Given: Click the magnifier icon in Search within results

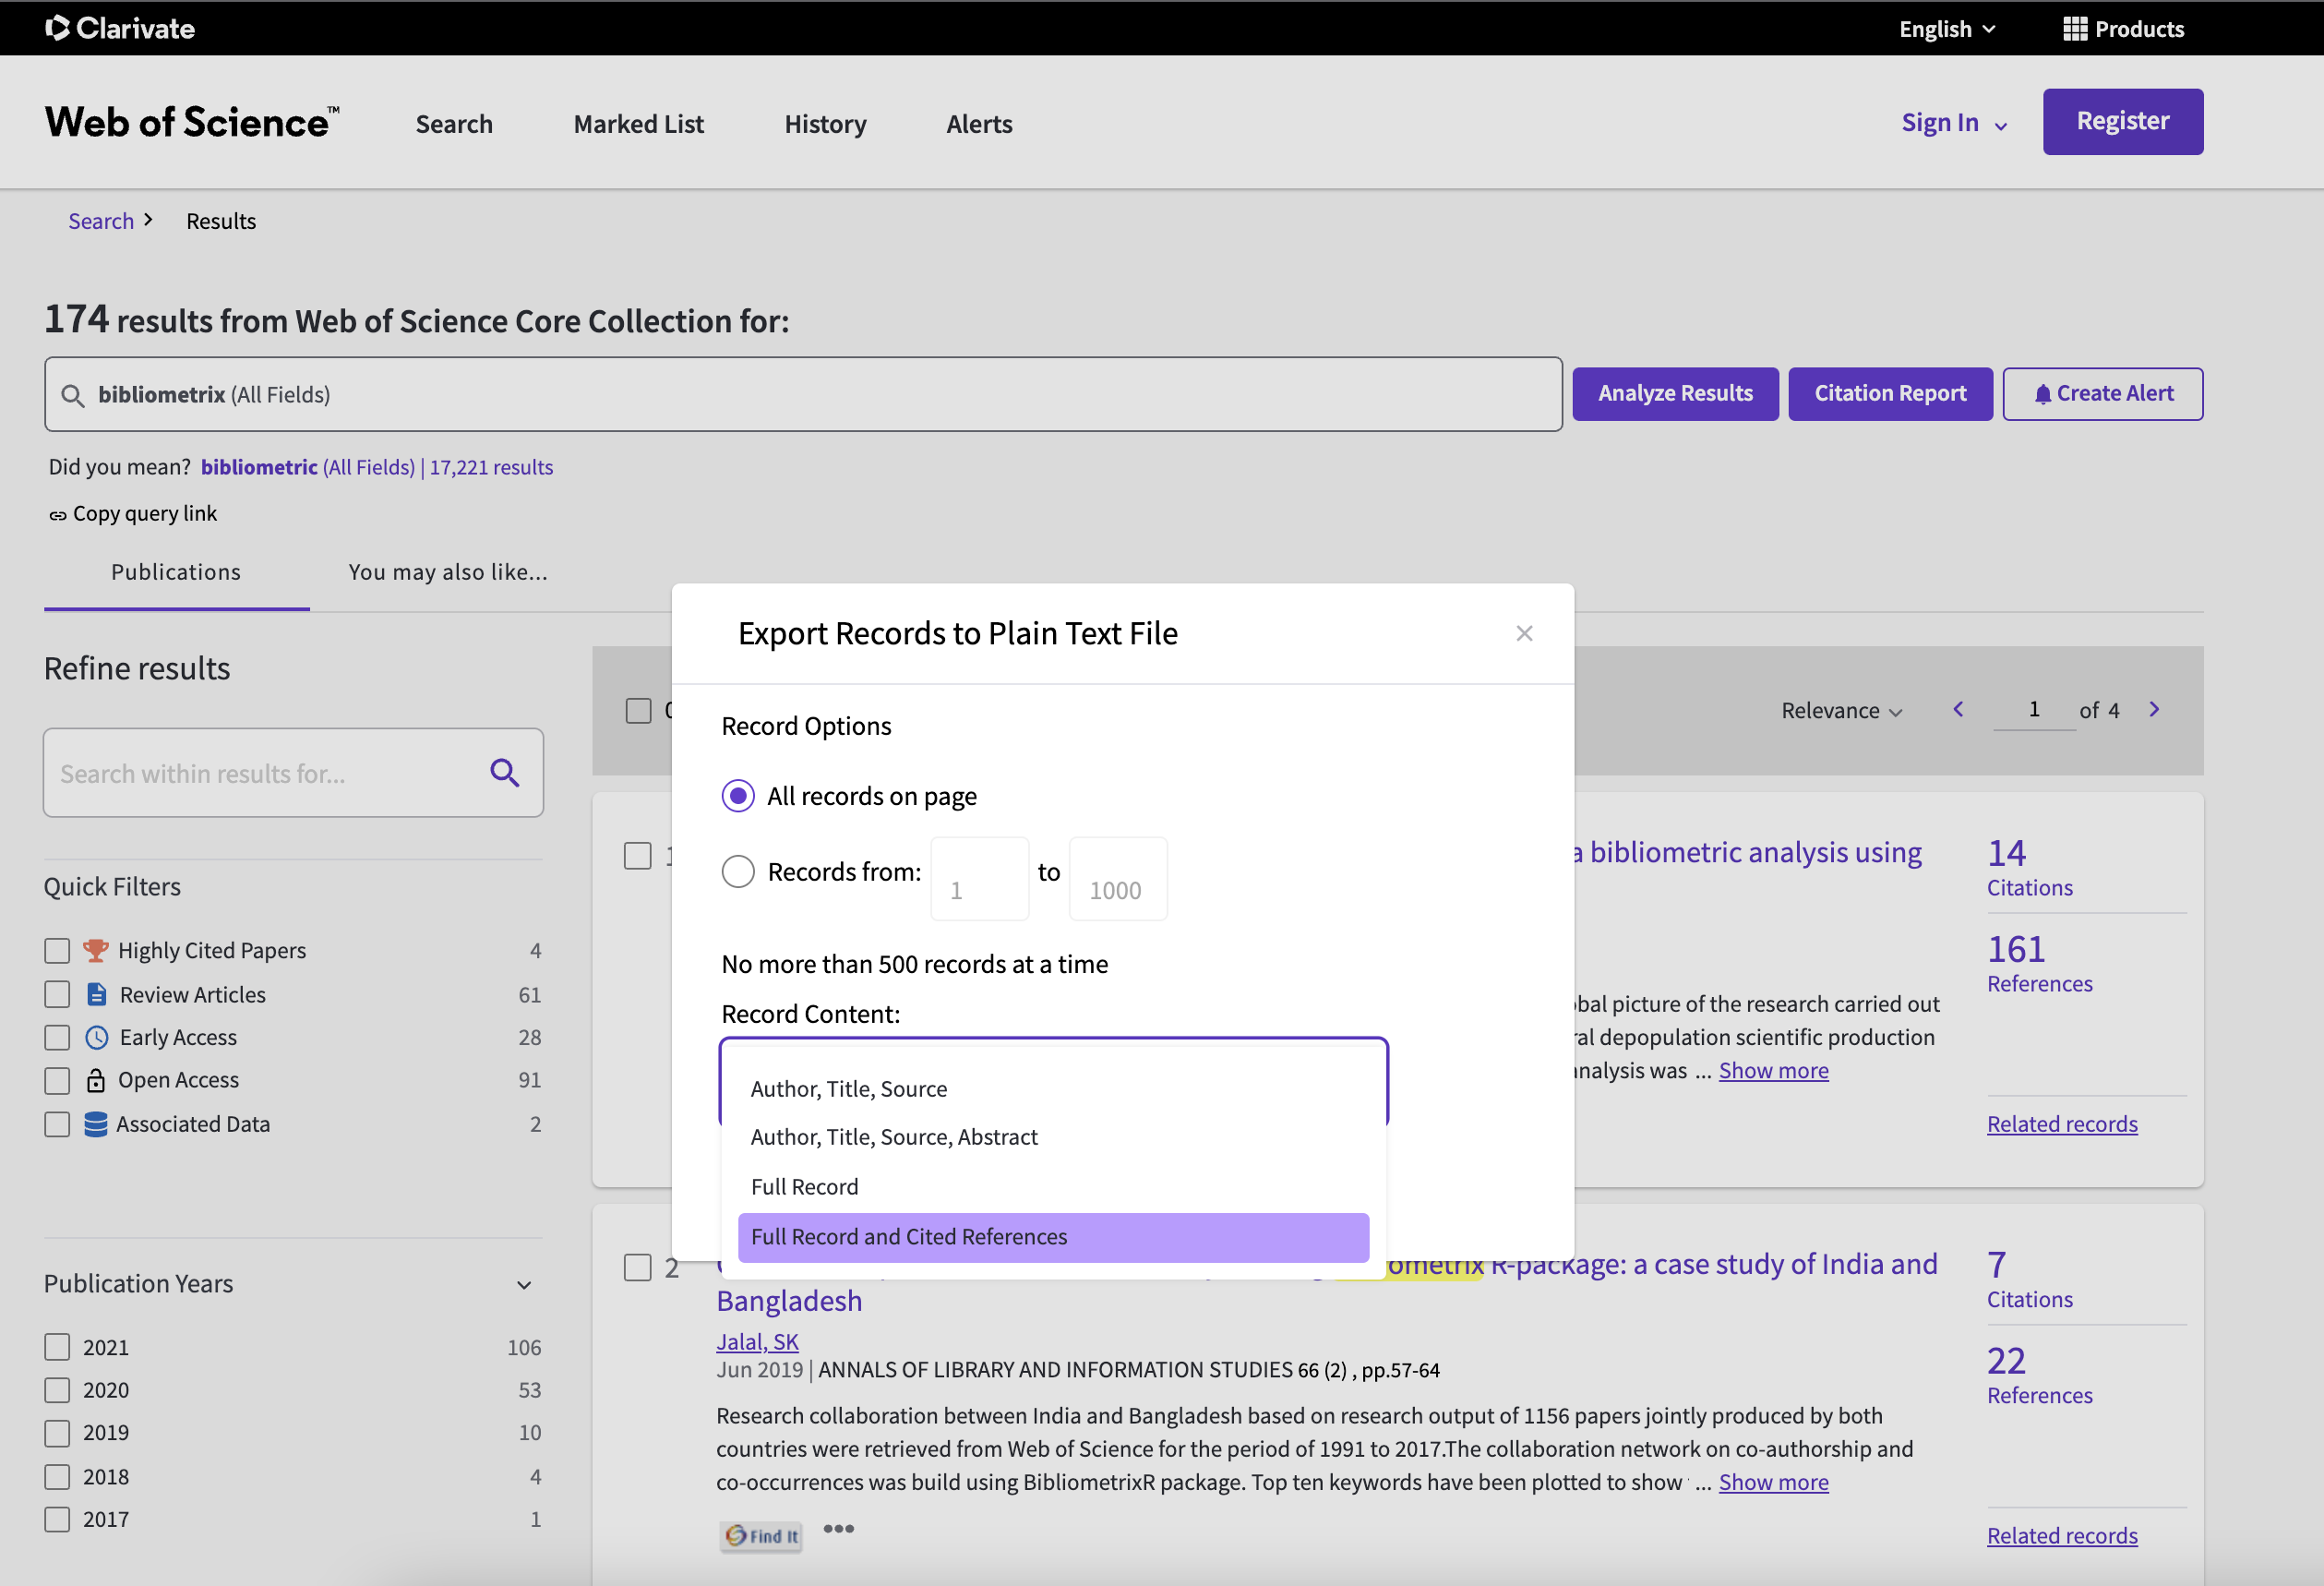Looking at the screenshot, I should (x=504, y=772).
